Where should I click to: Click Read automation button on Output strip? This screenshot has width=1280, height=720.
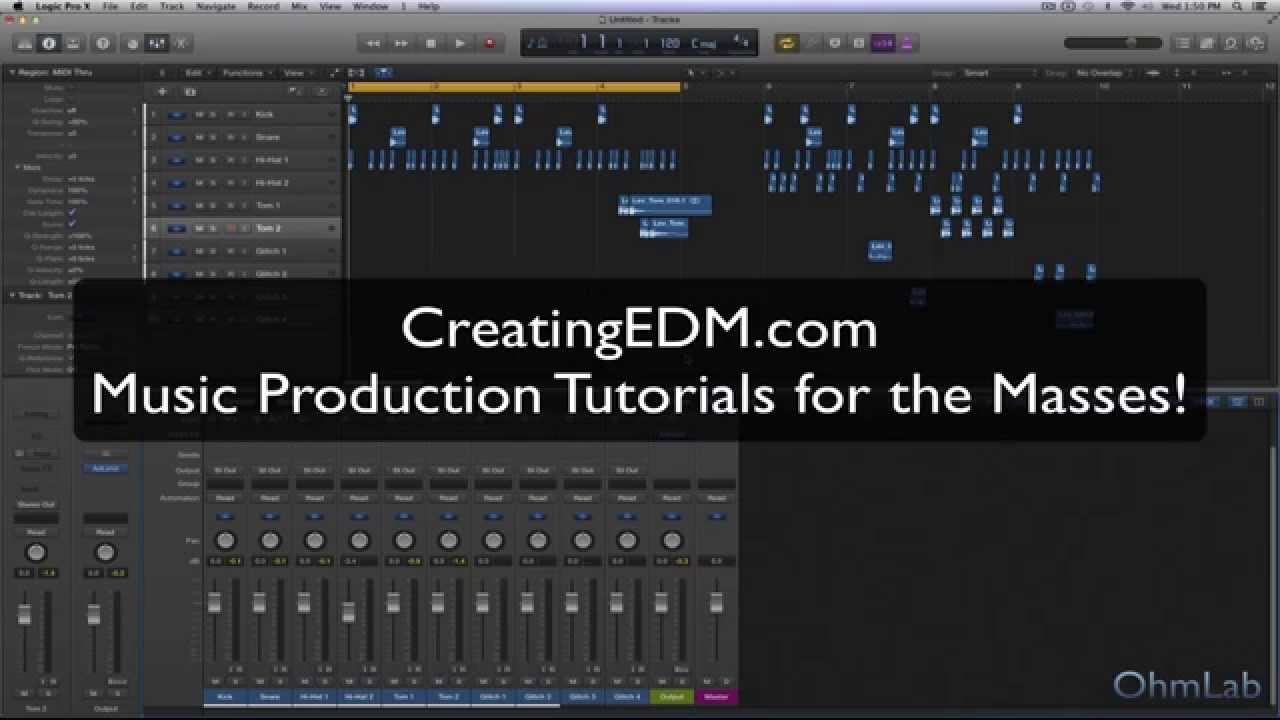[671, 498]
